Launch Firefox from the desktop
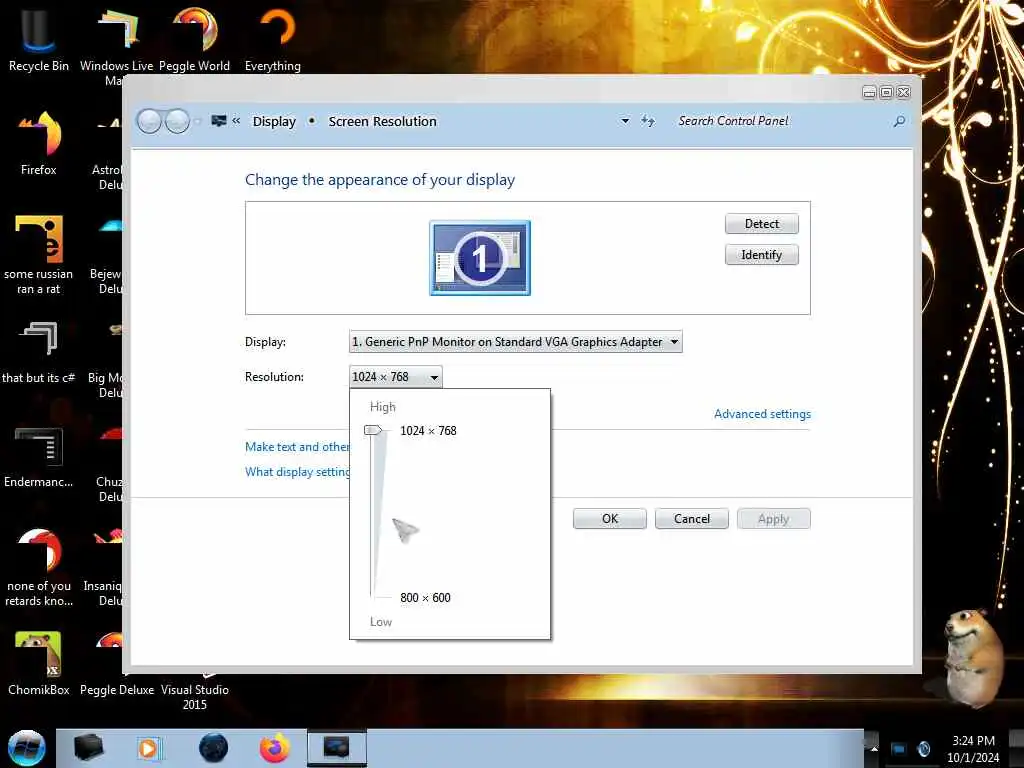This screenshot has width=1024, height=768. click(39, 144)
